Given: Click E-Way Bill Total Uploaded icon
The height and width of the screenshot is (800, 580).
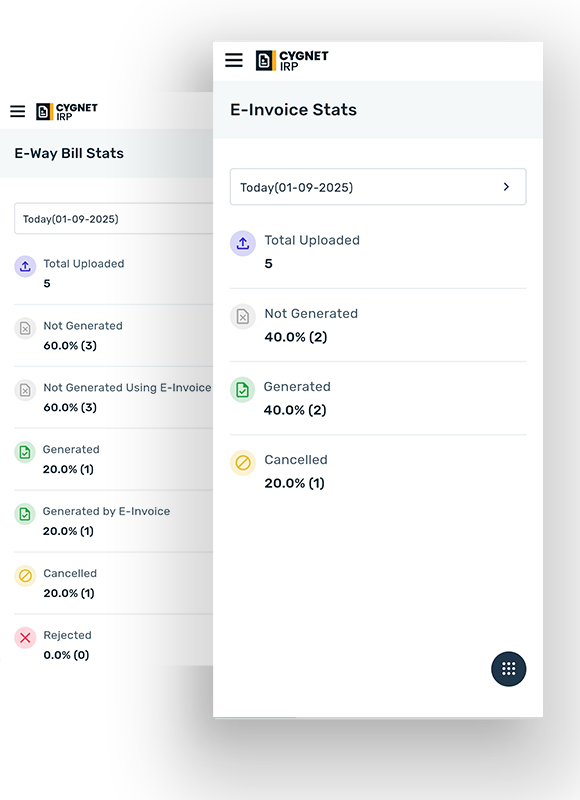Looking at the screenshot, I should click(25, 266).
